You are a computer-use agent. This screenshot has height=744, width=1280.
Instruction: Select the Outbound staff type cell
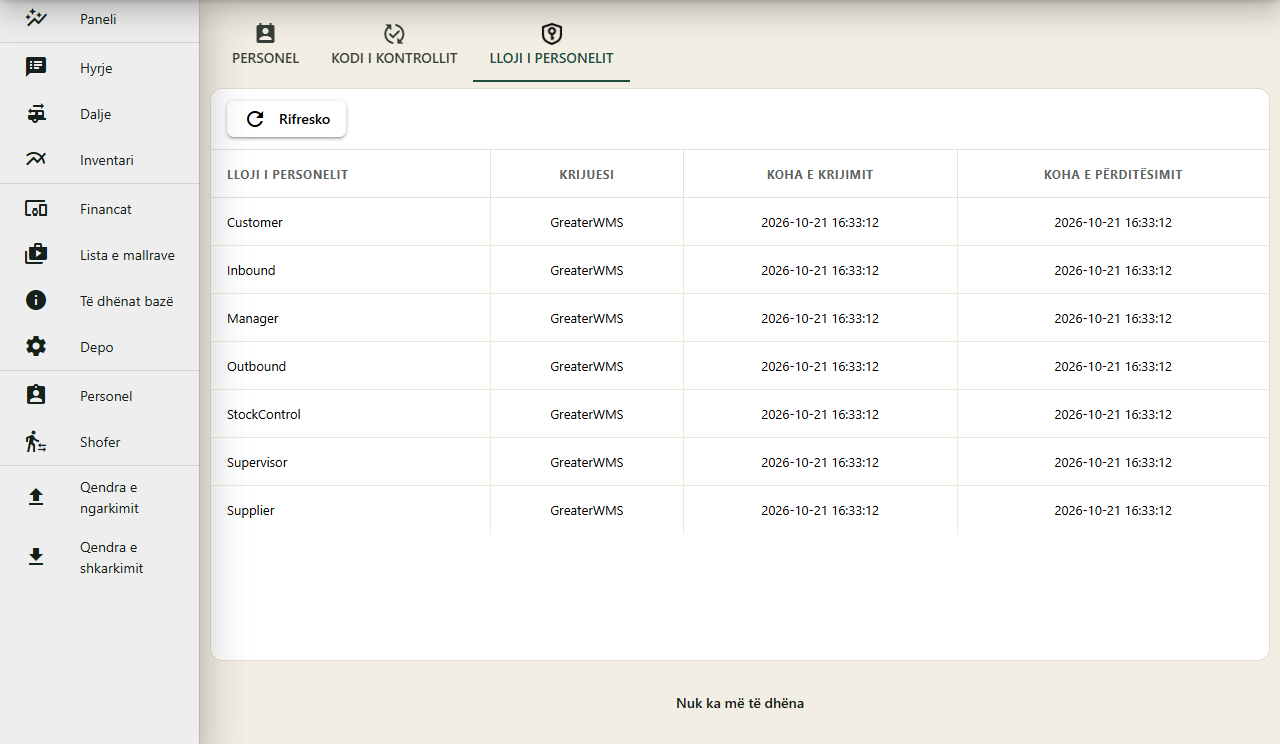[350, 366]
